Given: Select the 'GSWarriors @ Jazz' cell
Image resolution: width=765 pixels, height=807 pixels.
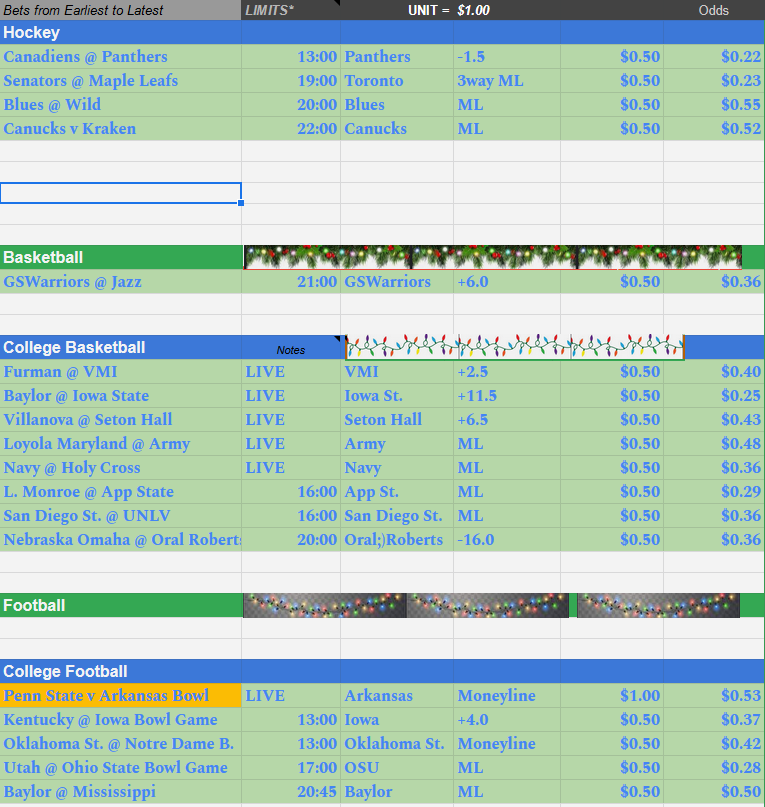Looking at the screenshot, I should 120,282.
